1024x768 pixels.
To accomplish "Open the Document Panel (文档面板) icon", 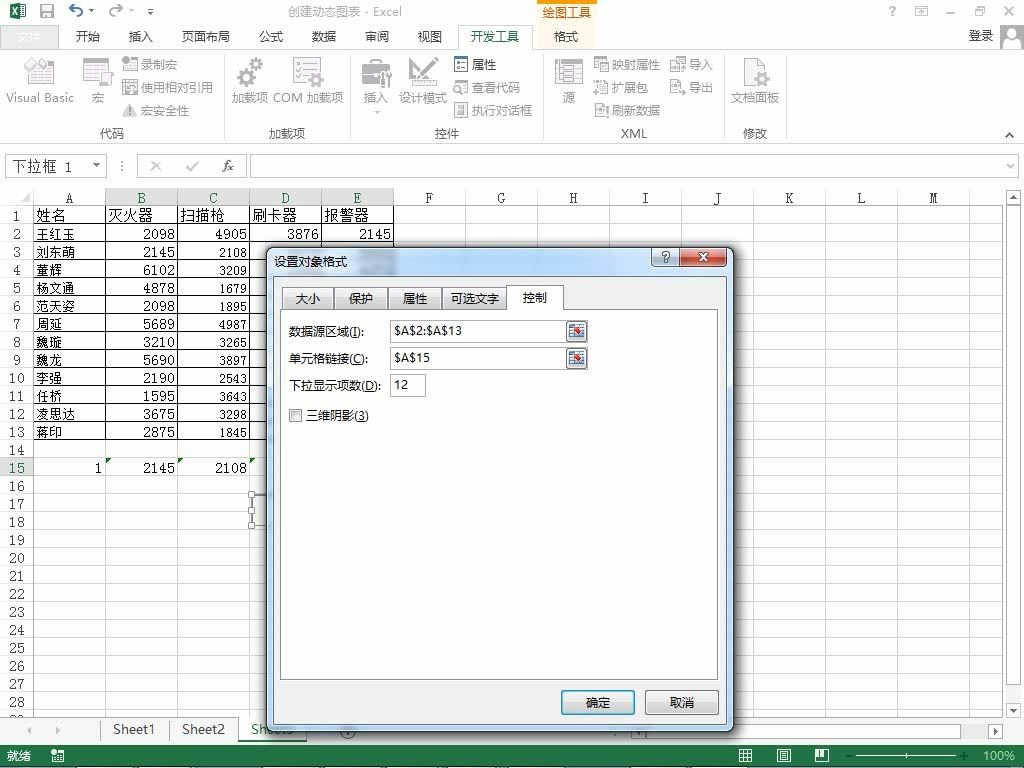I will [754, 72].
